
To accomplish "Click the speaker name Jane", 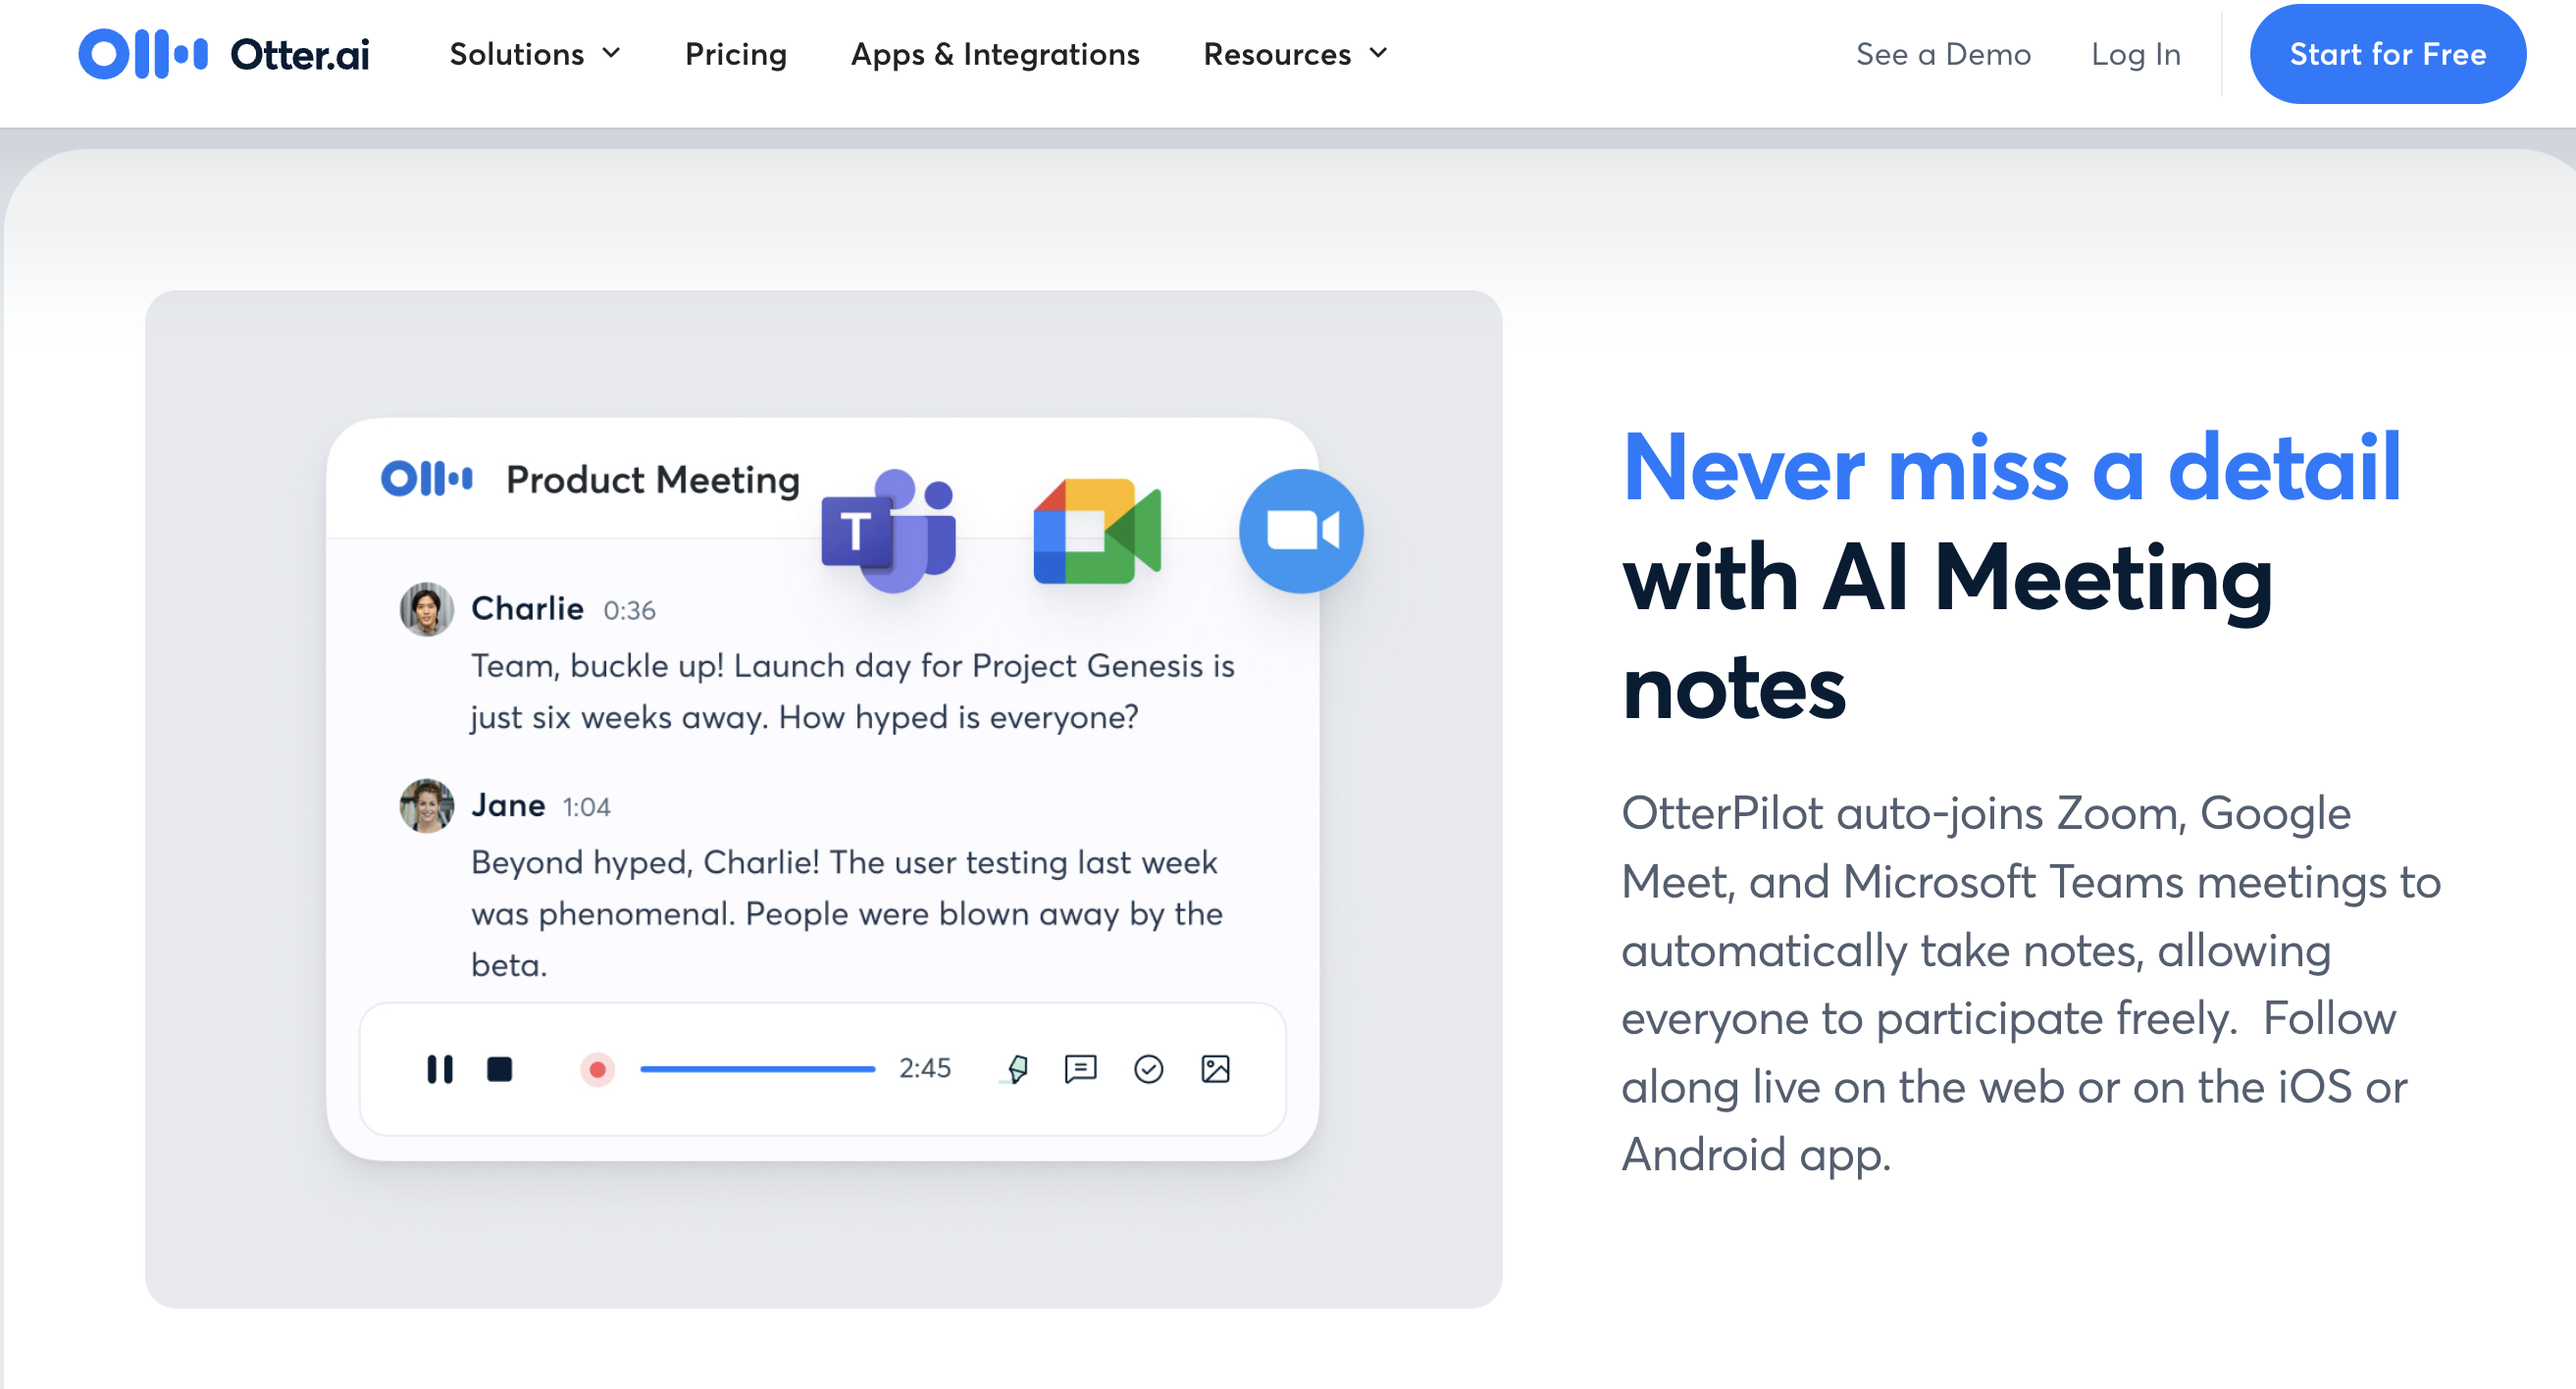I will click(x=508, y=805).
